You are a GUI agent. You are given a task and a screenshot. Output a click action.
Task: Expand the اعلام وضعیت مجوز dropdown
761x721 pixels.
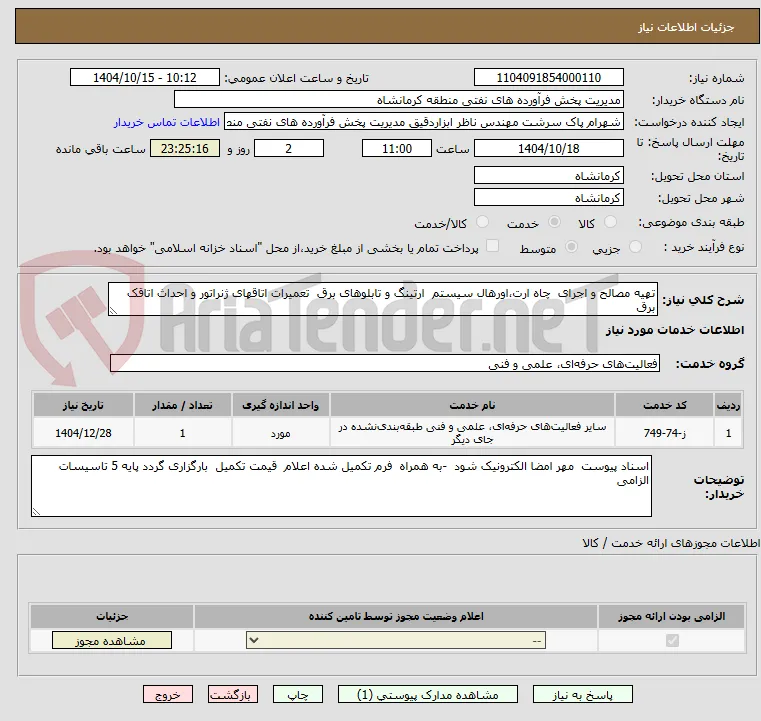[396, 640]
